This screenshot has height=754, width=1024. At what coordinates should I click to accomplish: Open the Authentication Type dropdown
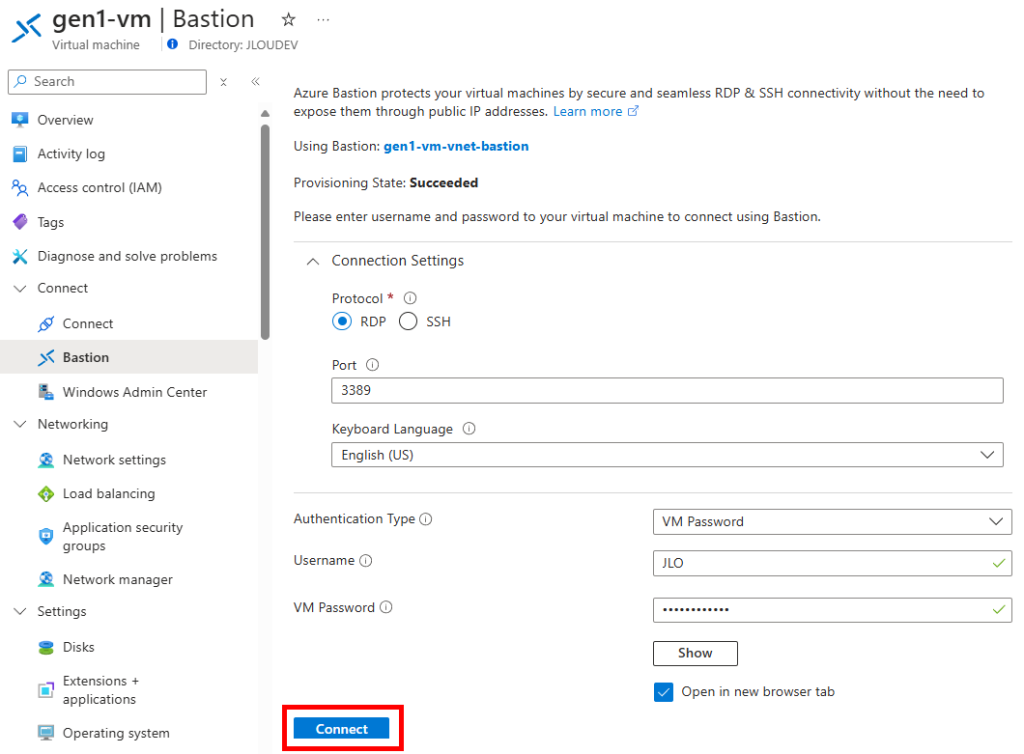coord(832,522)
